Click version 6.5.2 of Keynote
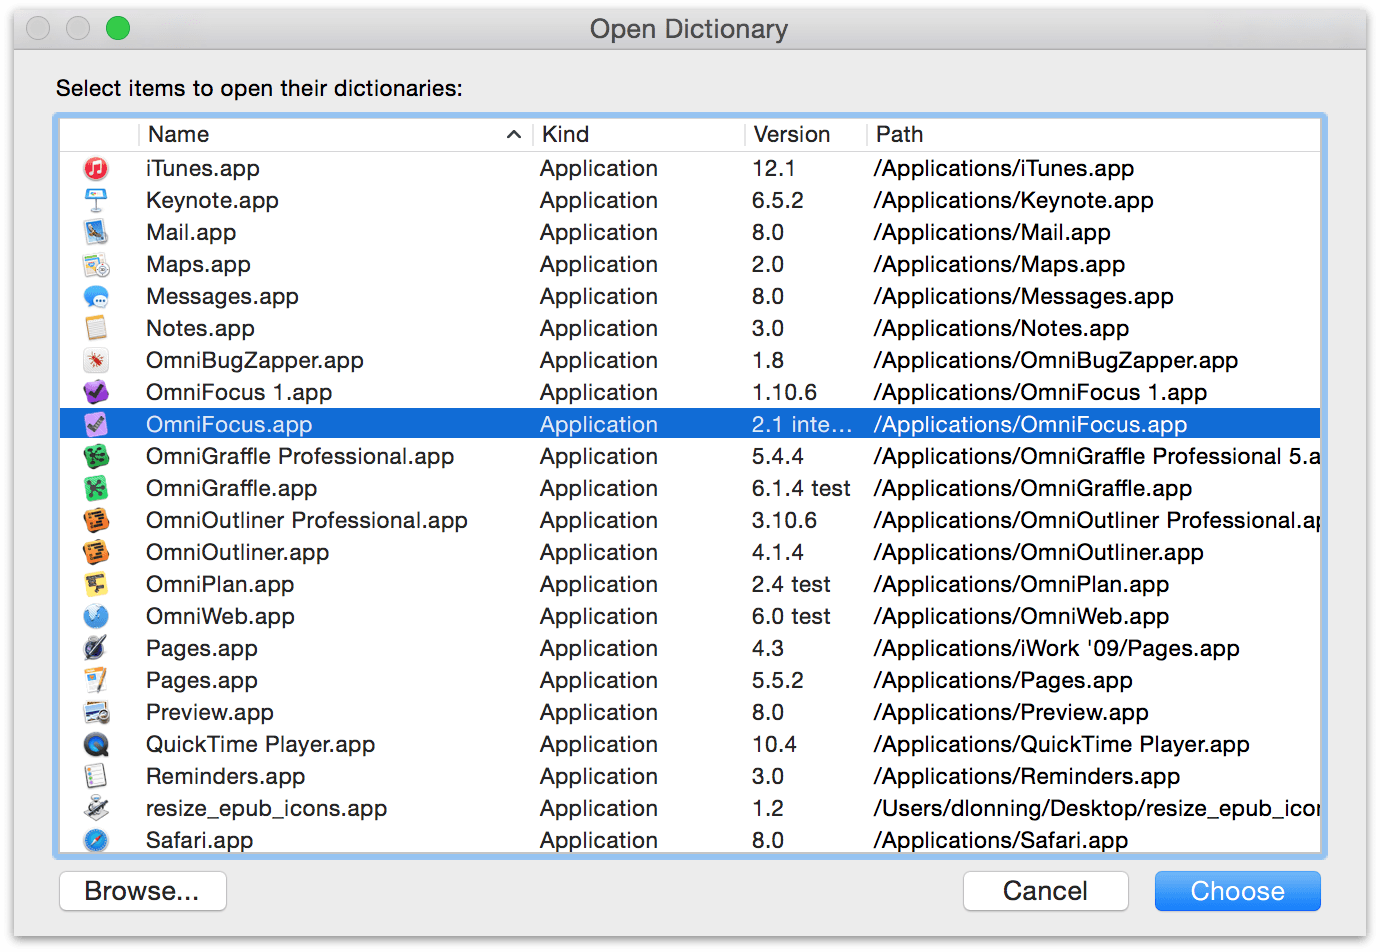 coord(778,200)
